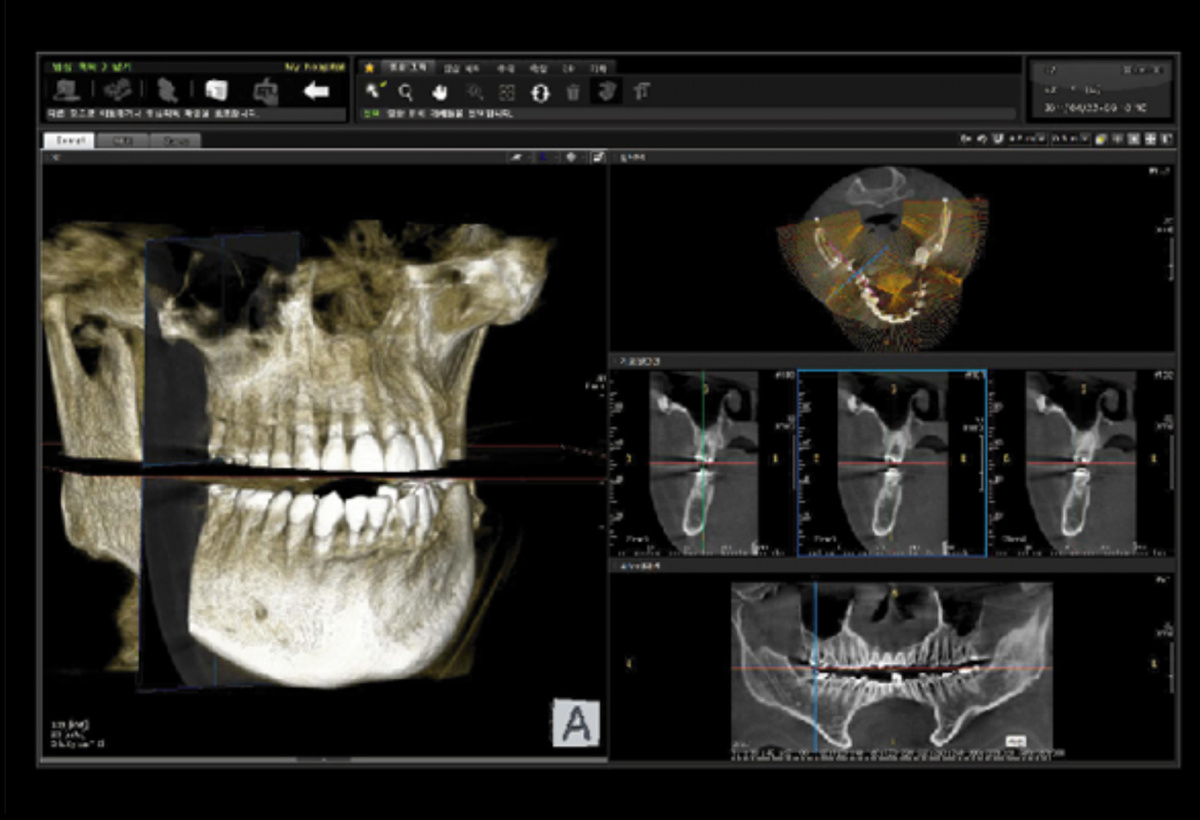Image resolution: width=1200 pixels, height=820 pixels.
Task: Click the grid layout icon in toolbar
Action: point(507,92)
